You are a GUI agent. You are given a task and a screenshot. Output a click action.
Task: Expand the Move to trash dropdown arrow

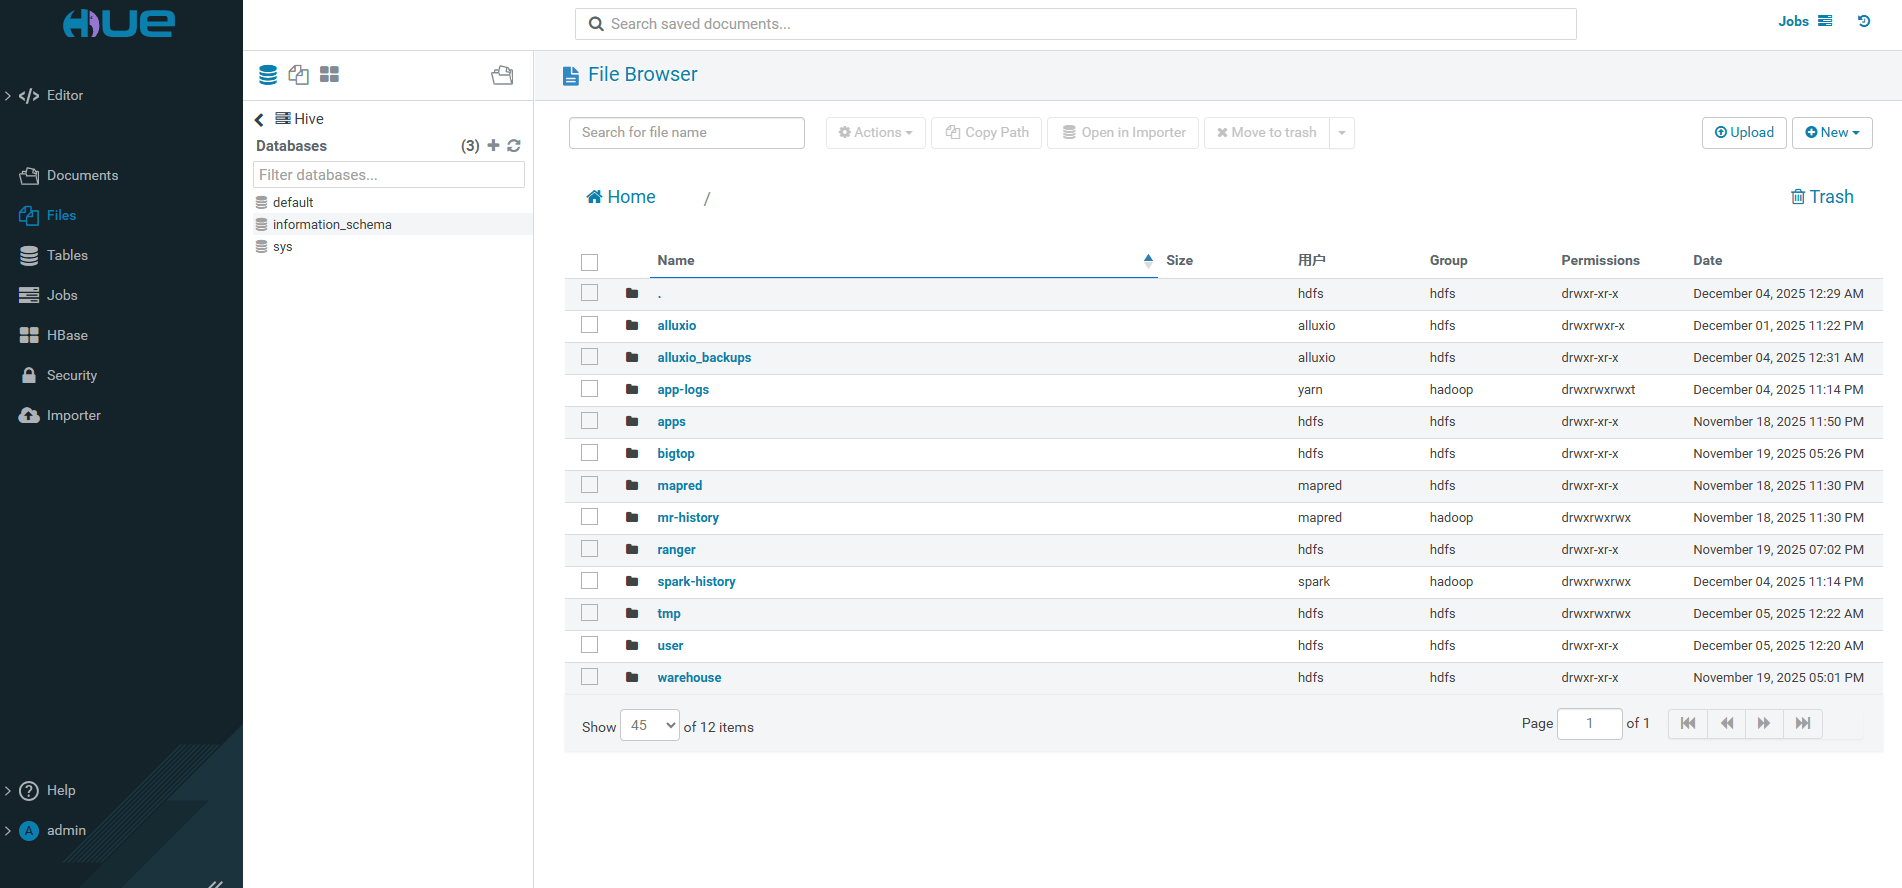[1342, 133]
